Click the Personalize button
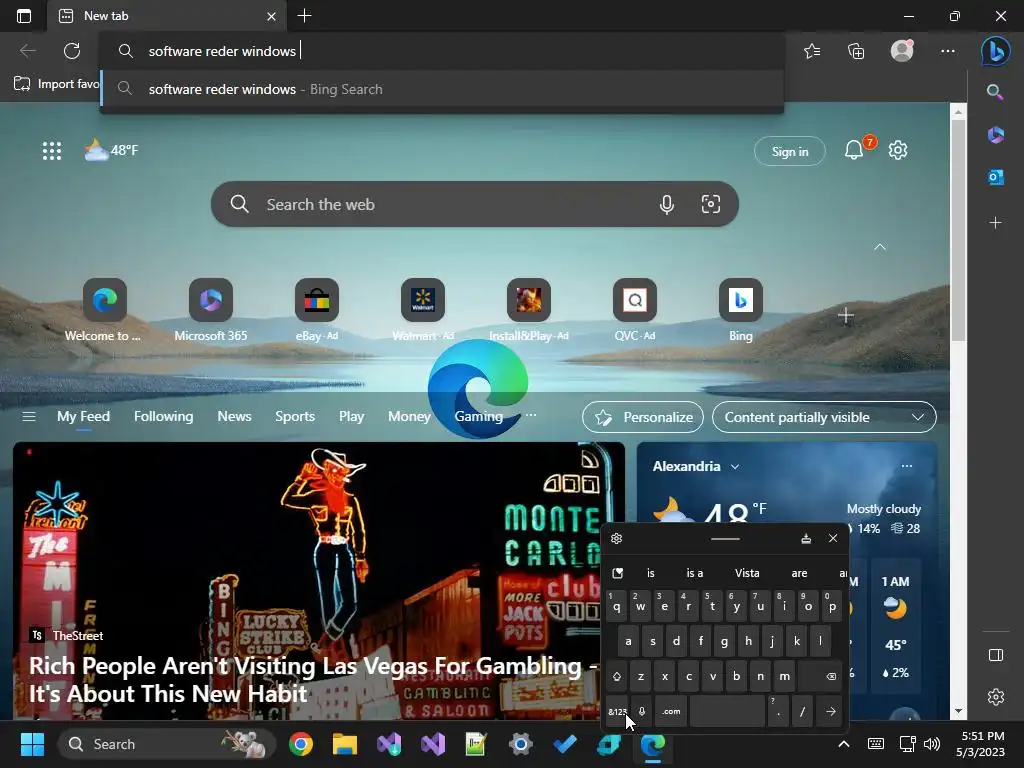Viewport: 1024px width, 768px height. (x=643, y=417)
